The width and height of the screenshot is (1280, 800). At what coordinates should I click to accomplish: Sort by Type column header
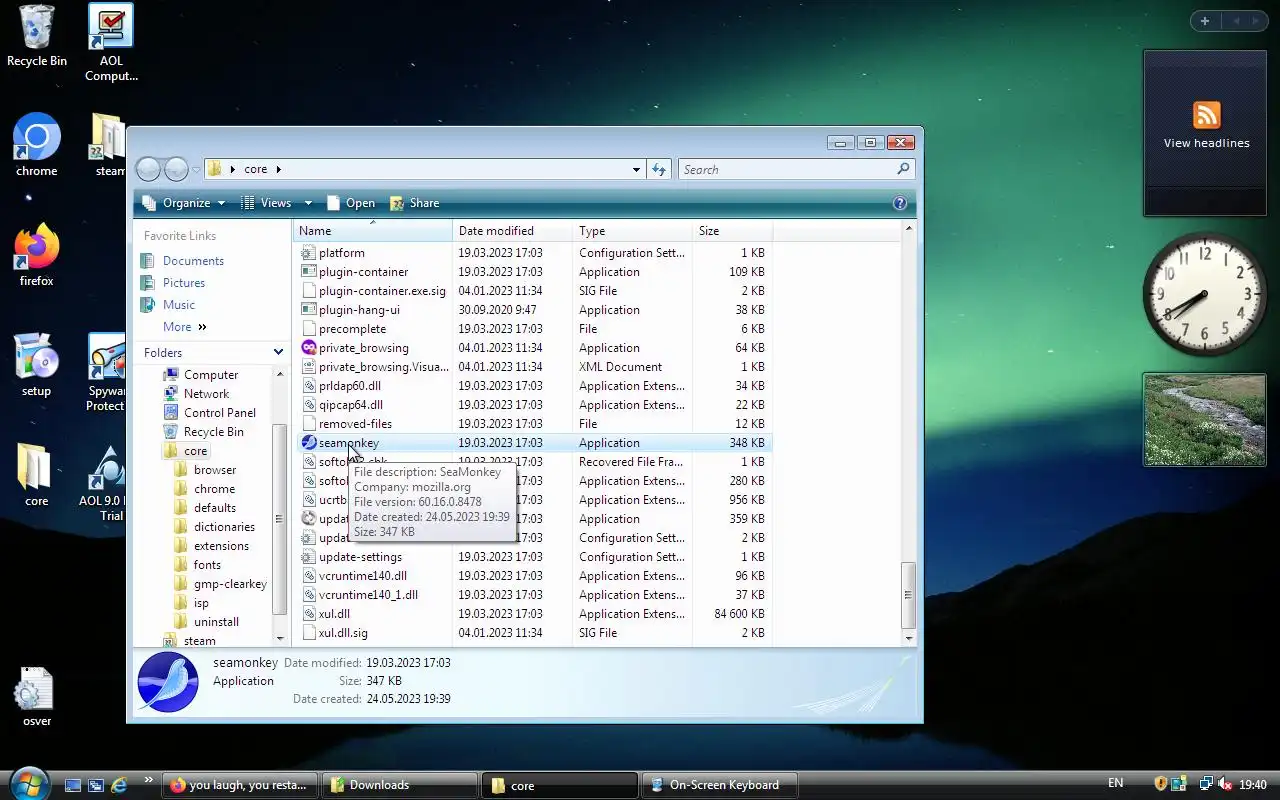pos(632,231)
